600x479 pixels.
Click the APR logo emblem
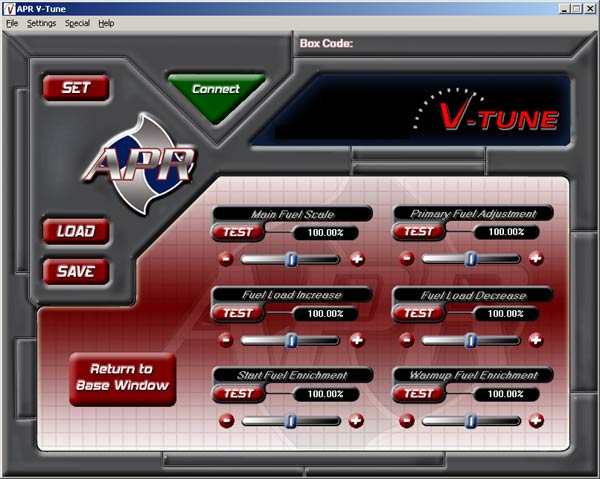click(x=140, y=164)
